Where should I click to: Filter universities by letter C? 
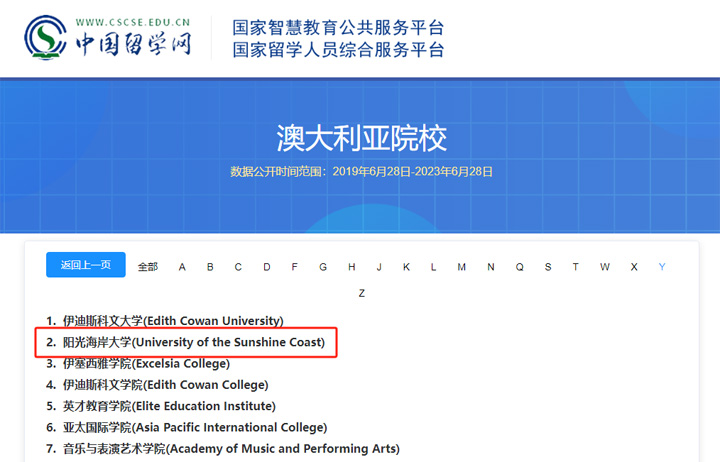238,267
